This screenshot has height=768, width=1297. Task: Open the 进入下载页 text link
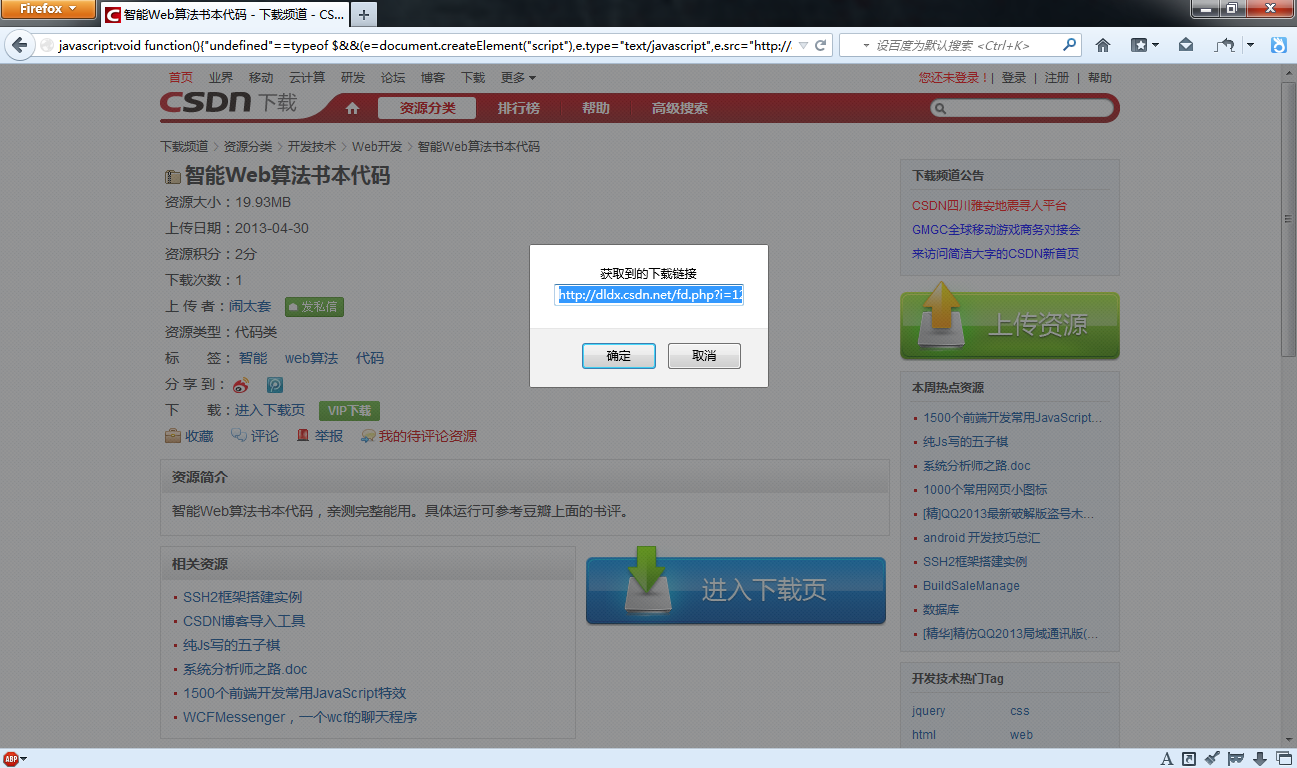coord(270,410)
